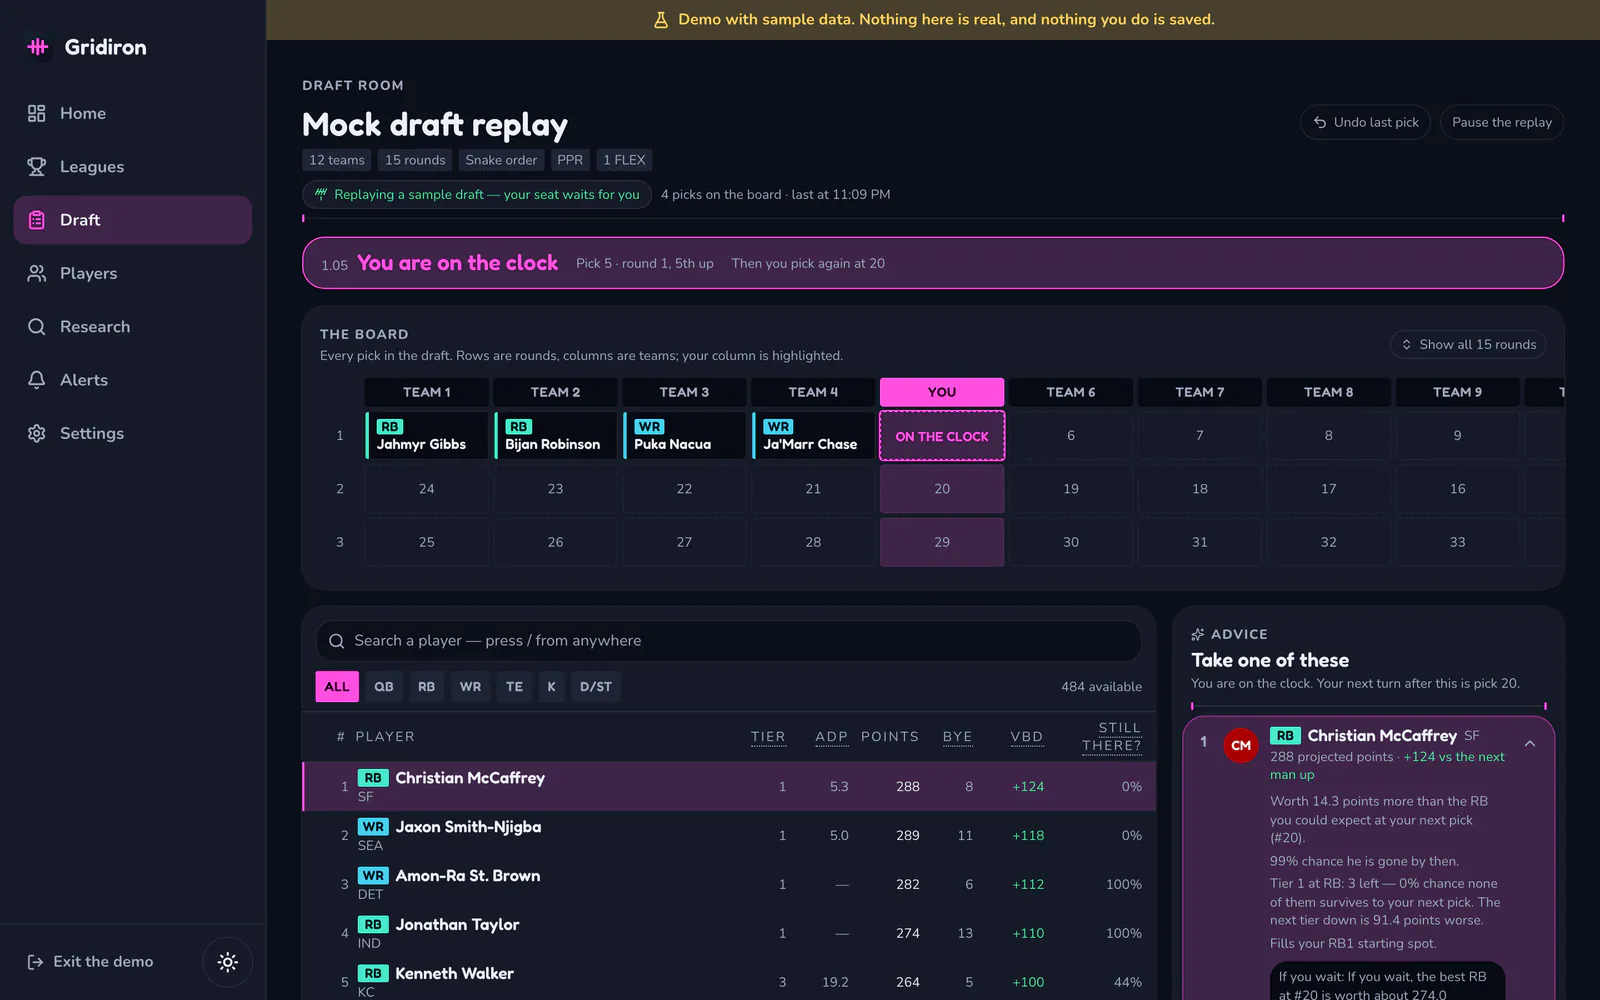This screenshot has height=1000, width=1600.
Task: Click Bijan Robinson pick cell
Action: [556, 436]
